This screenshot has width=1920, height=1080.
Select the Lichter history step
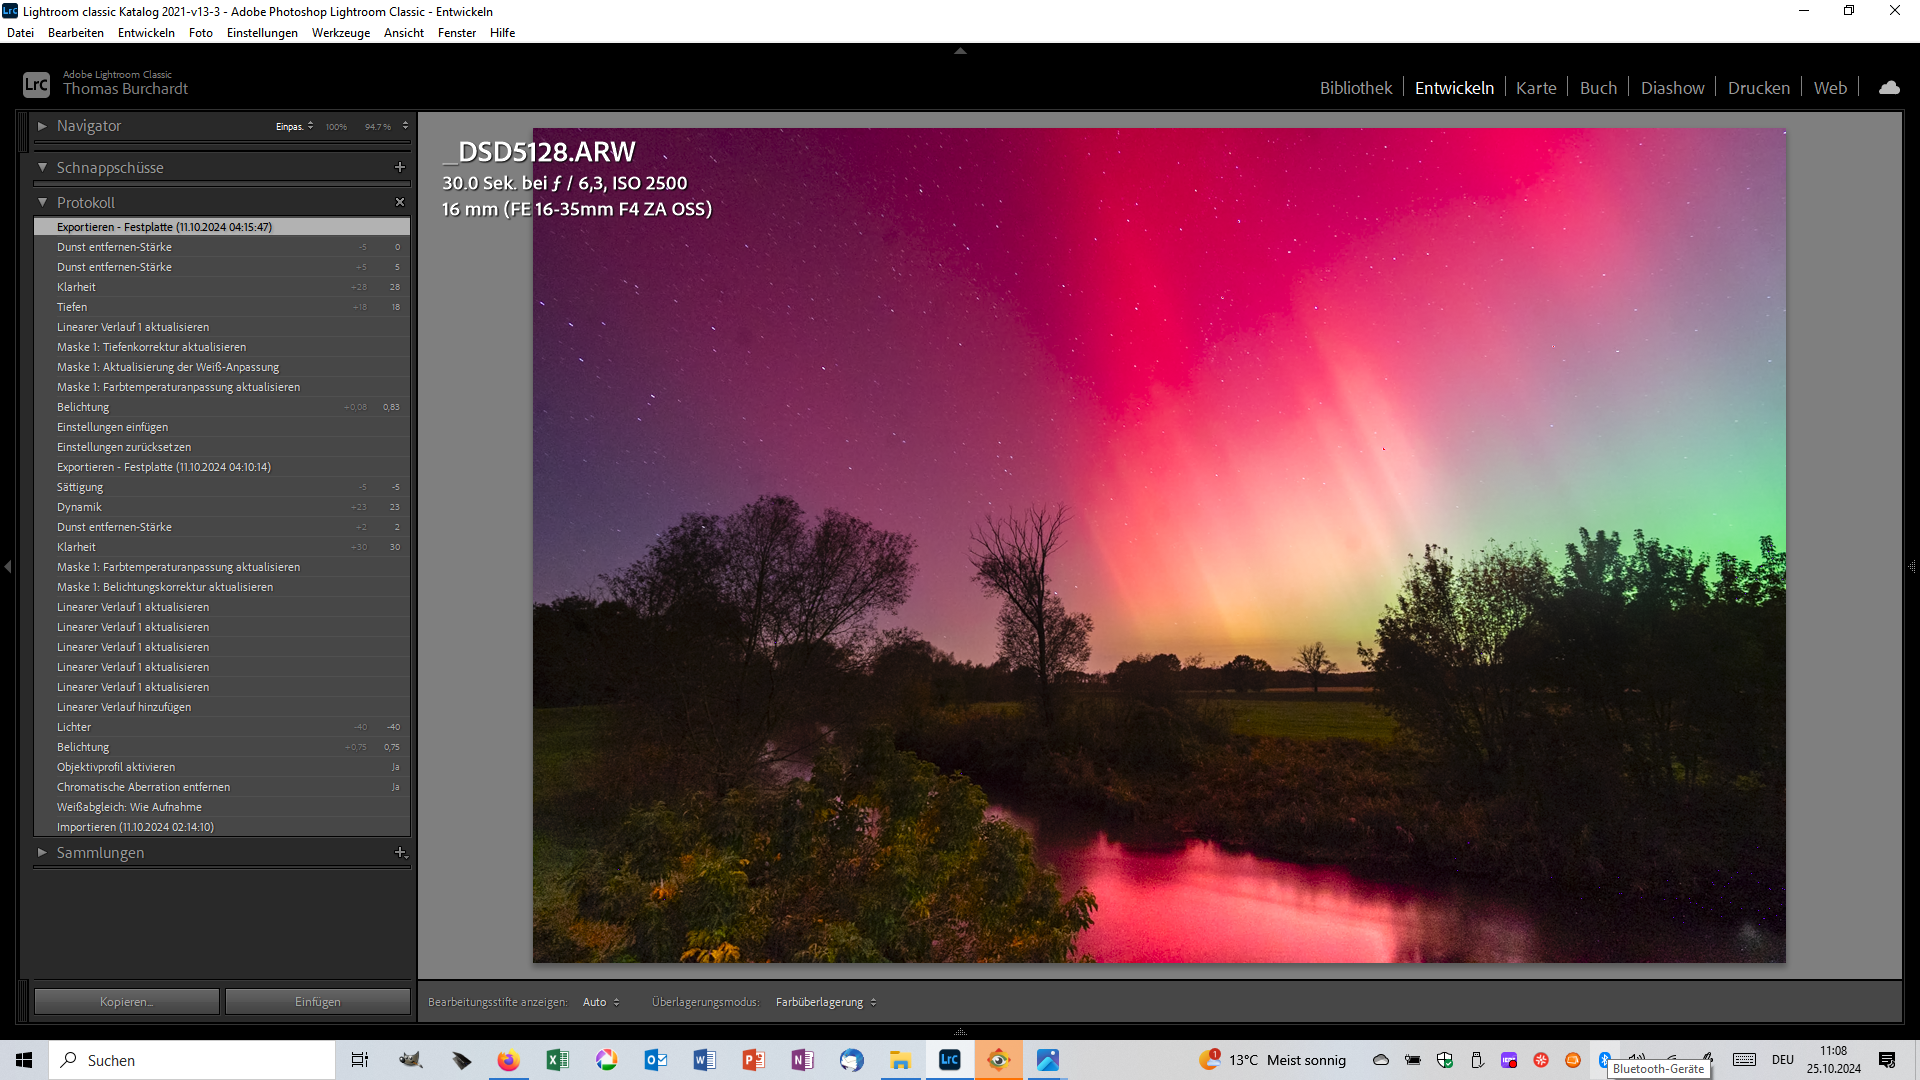(x=74, y=727)
